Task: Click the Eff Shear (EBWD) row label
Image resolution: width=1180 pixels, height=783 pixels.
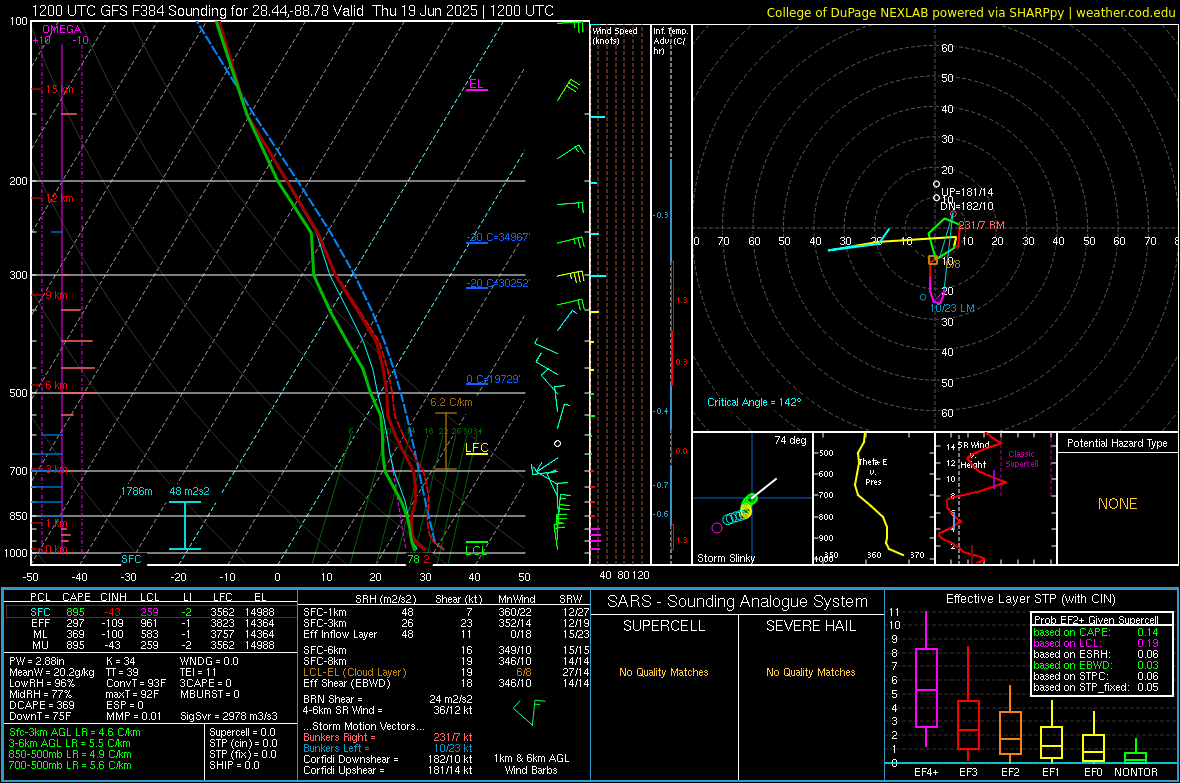Action: [x=347, y=684]
